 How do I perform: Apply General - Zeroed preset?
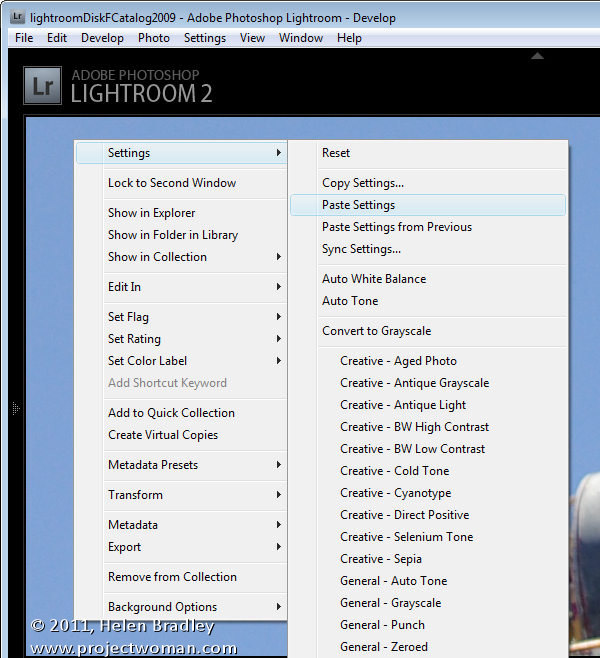428,647
